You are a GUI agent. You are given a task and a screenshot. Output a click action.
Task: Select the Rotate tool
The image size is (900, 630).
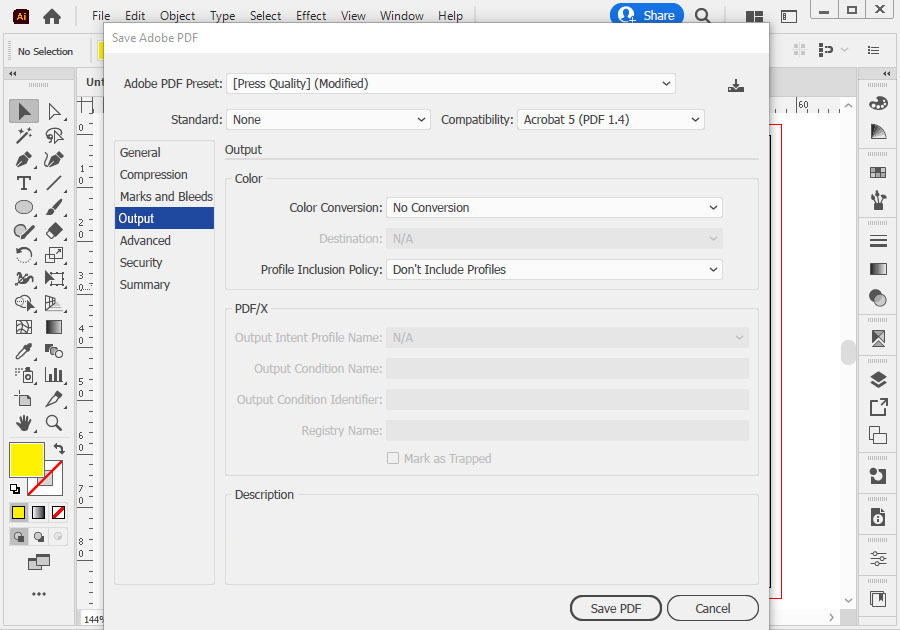pos(24,255)
